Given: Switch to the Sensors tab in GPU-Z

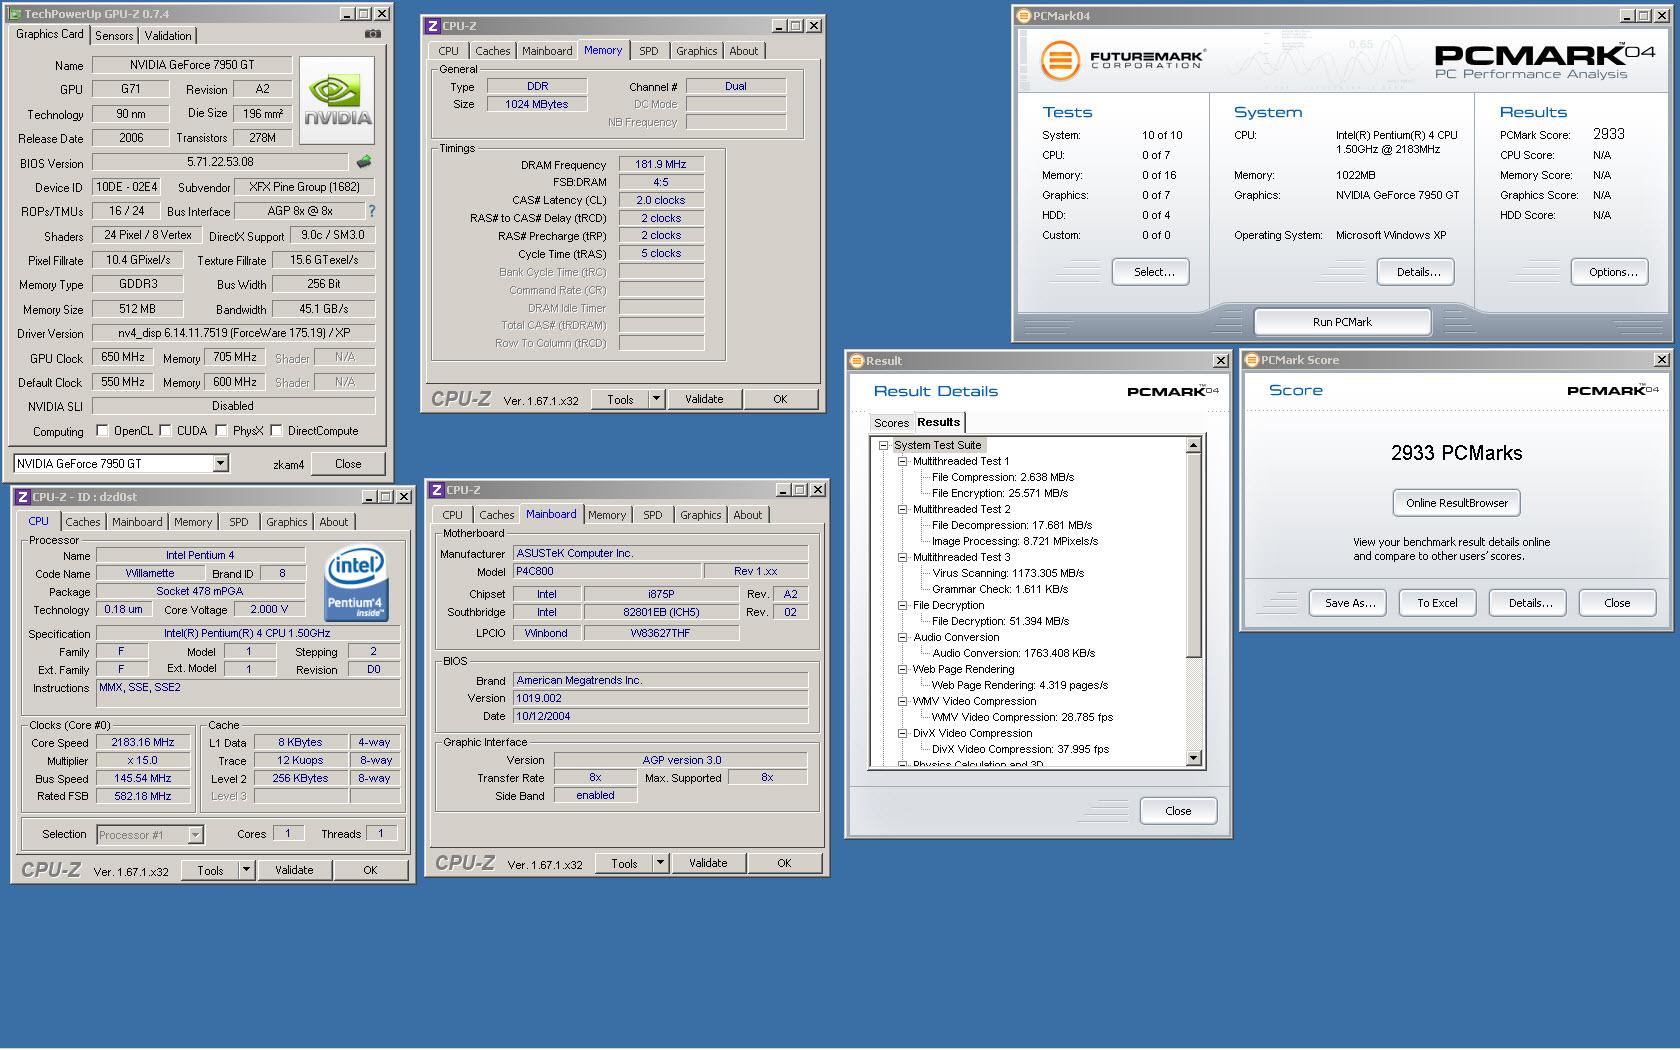Looking at the screenshot, I should [x=114, y=35].
